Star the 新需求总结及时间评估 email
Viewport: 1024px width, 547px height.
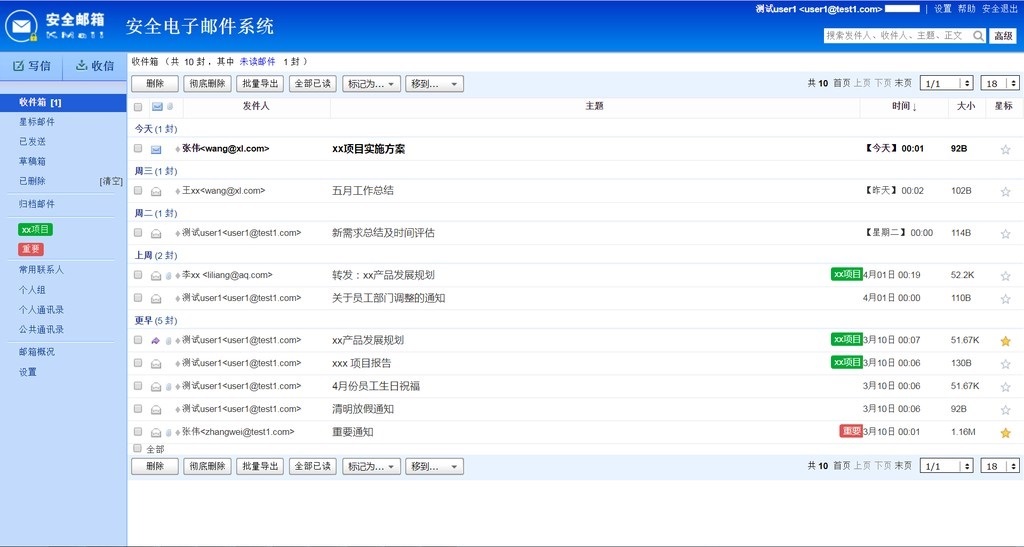[1005, 234]
